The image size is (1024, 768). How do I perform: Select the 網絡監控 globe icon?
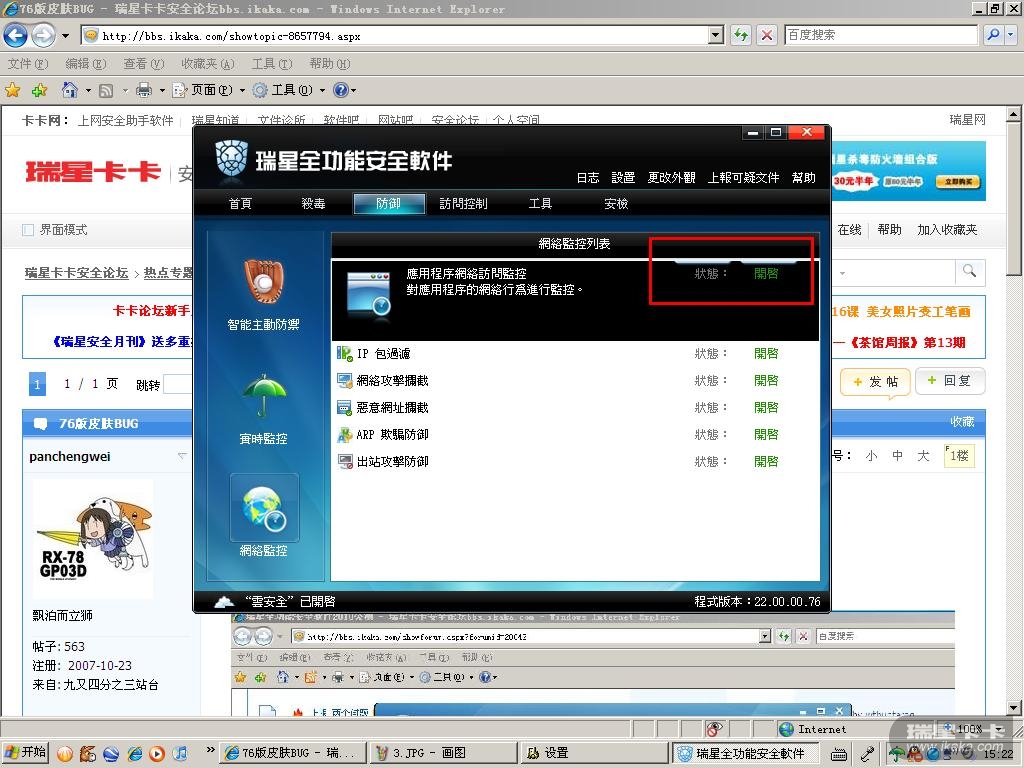pyautogui.click(x=264, y=508)
